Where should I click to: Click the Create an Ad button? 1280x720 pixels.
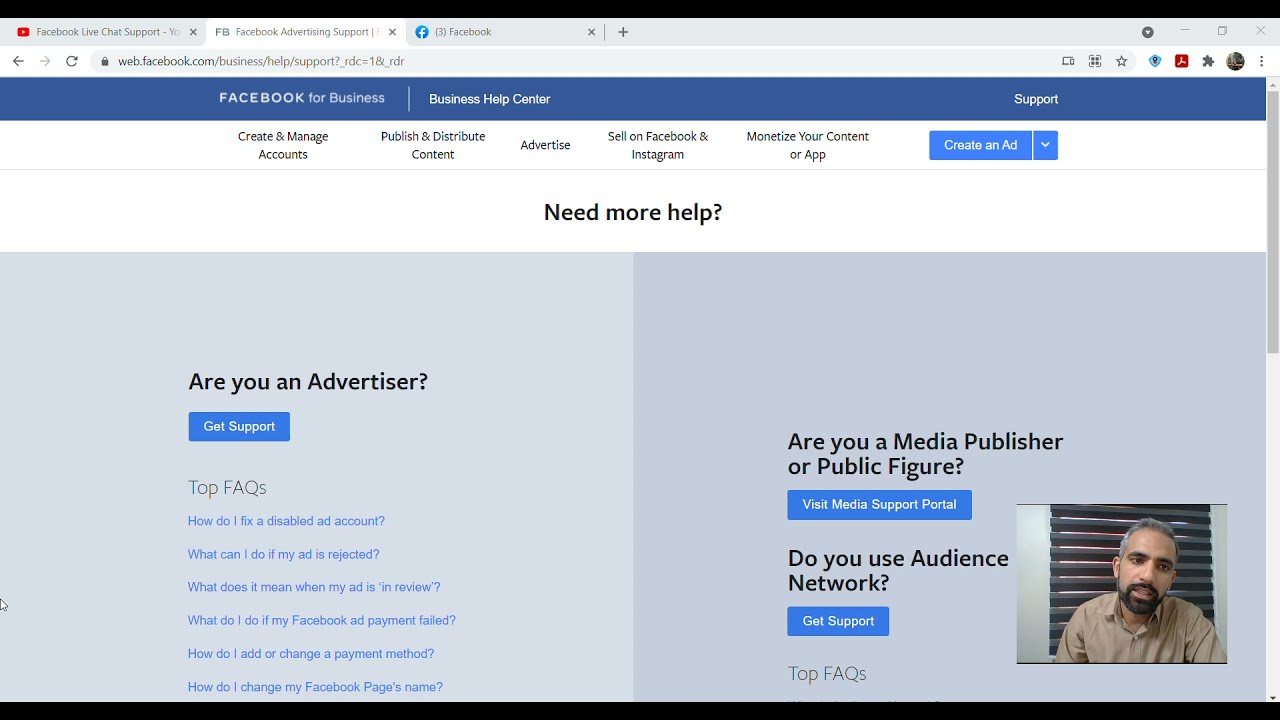(980, 145)
